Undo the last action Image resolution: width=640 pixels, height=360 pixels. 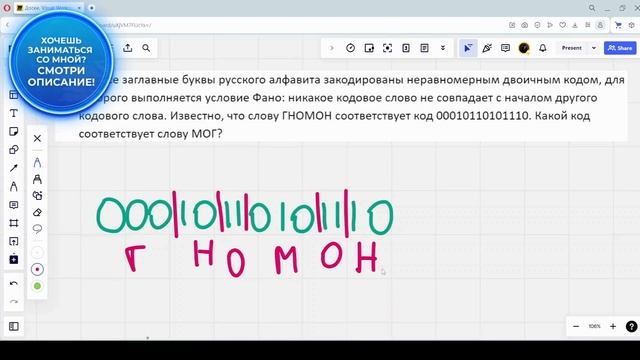point(13,284)
